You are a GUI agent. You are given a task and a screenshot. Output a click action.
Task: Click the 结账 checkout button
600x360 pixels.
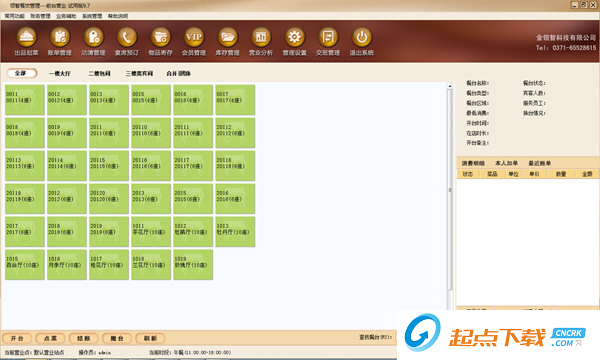(x=83, y=338)
